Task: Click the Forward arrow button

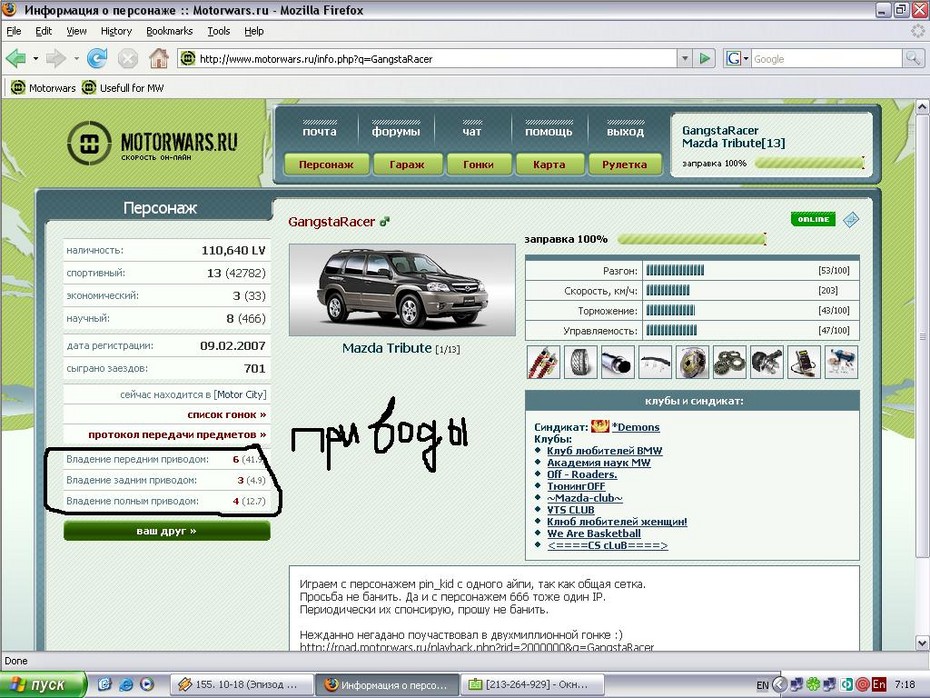Action: click(x=55, y=58)
